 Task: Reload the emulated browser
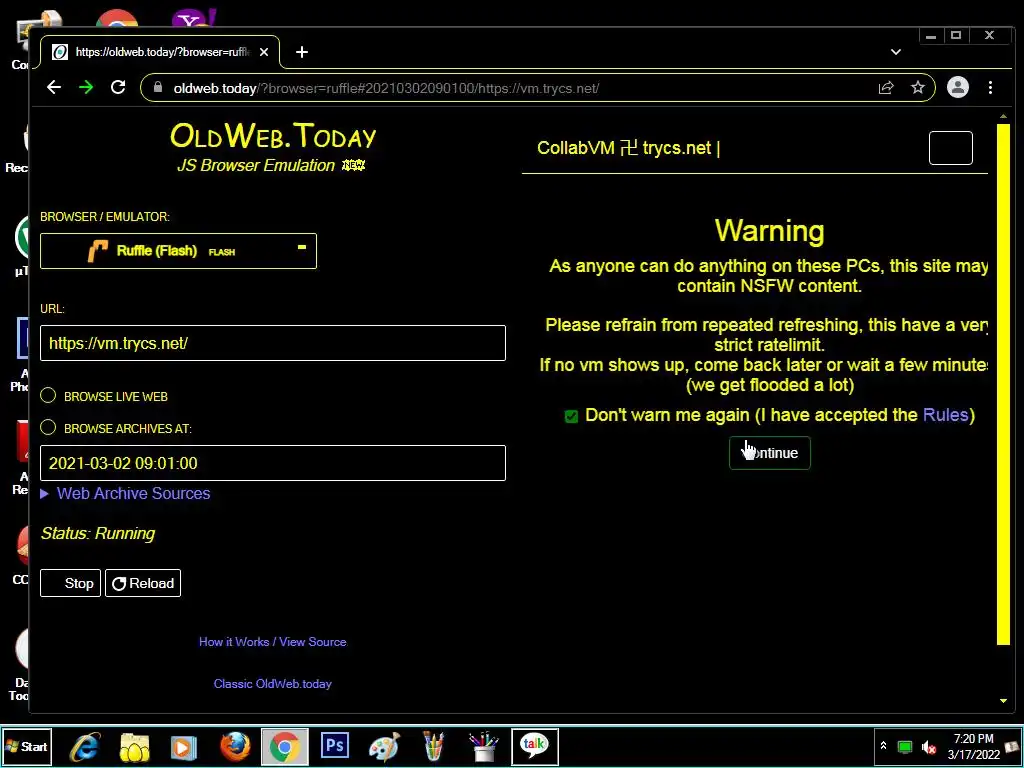(143, 583)
